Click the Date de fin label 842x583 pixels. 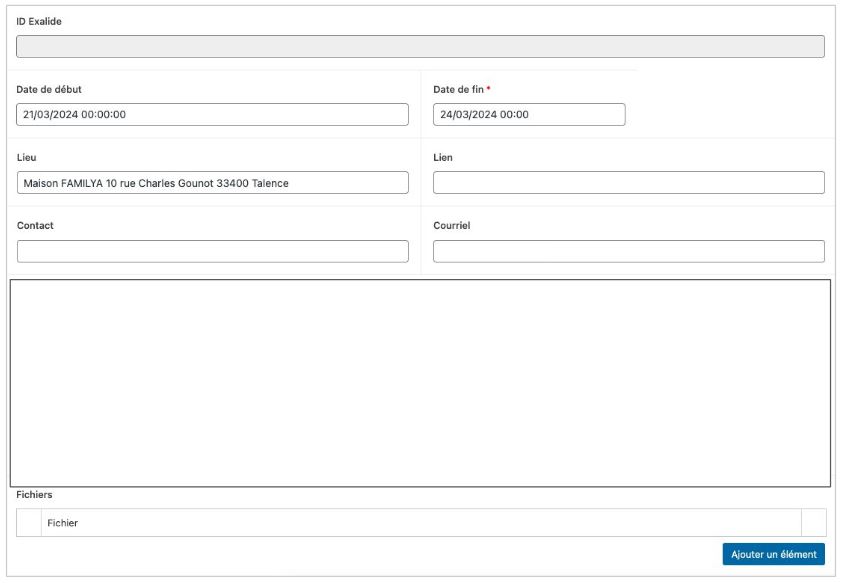click(x=458, y=90)
